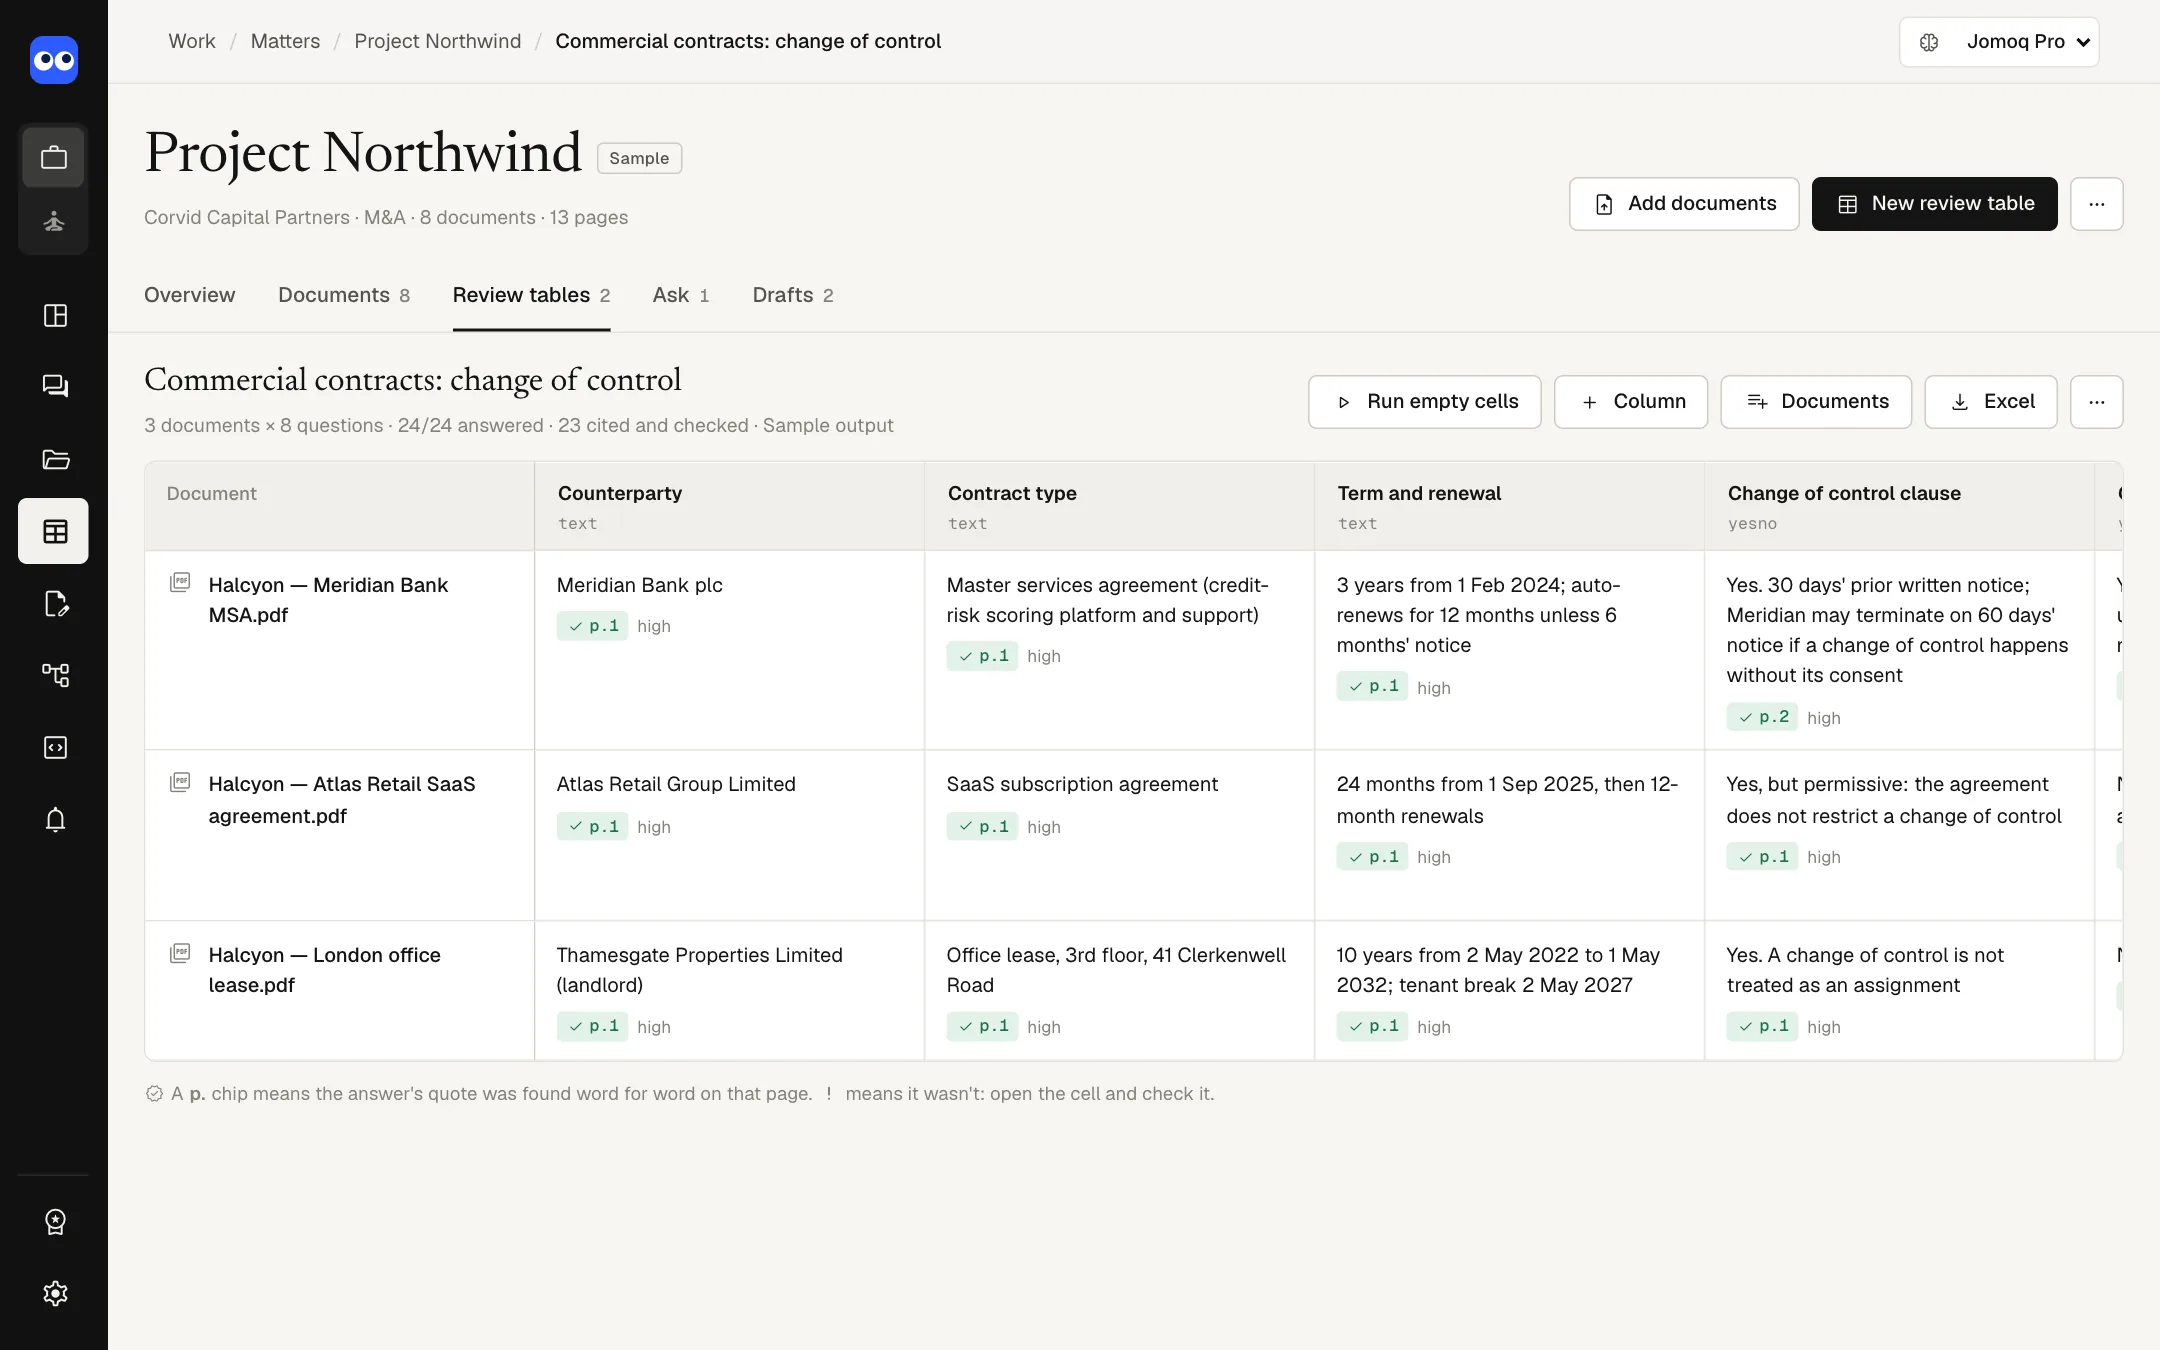Click the brain icon beside Jomoq Pro
The width and height of the screenshot is (2160, 1350).
[1929, 42]
